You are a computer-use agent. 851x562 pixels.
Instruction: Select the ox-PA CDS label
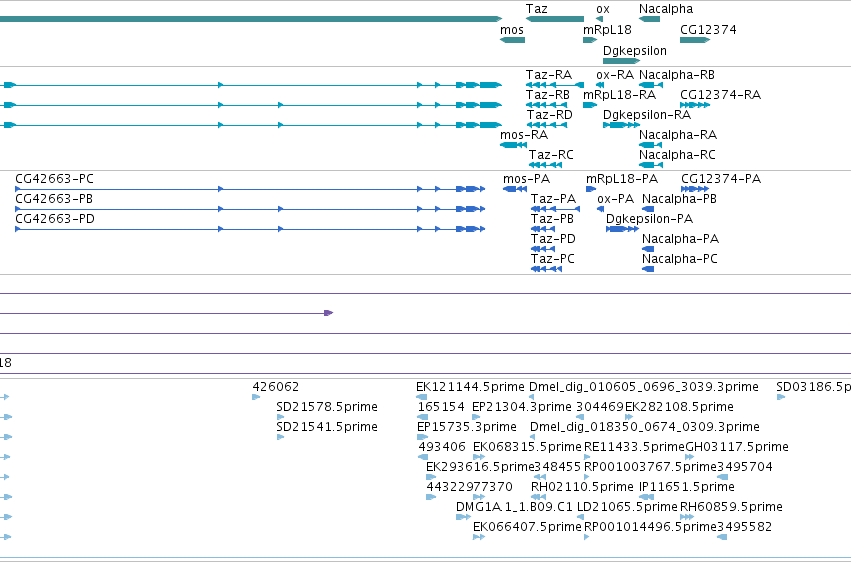tap(615, 199)
